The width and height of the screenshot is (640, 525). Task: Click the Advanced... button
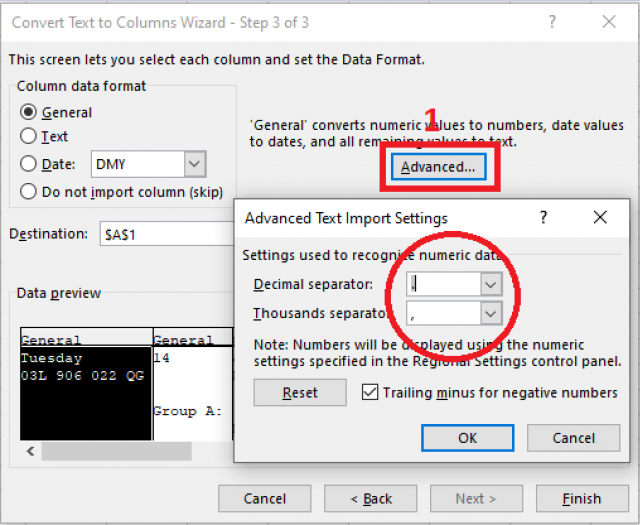(x=438, y=166)
